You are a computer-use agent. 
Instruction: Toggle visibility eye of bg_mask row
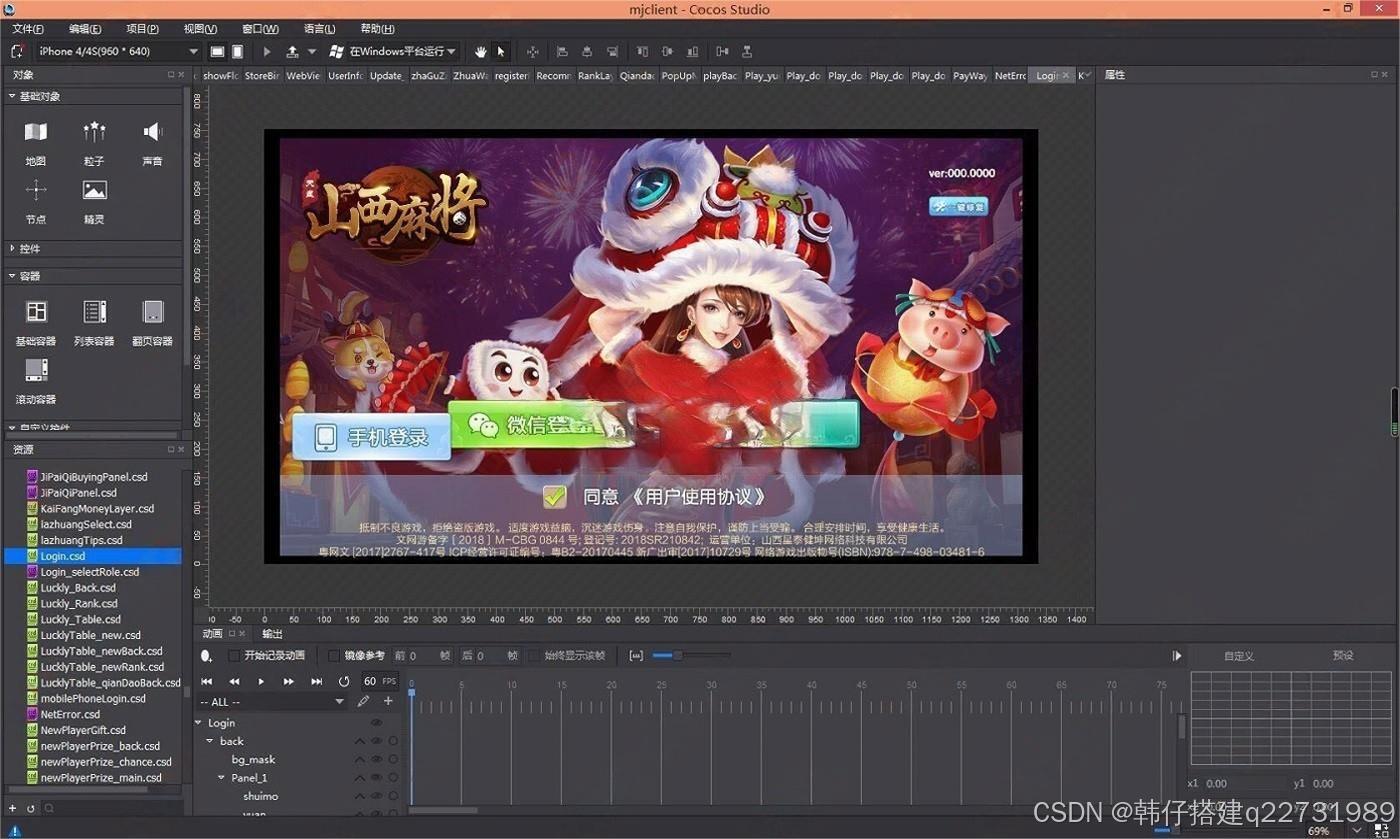click(x=377, y=760)
